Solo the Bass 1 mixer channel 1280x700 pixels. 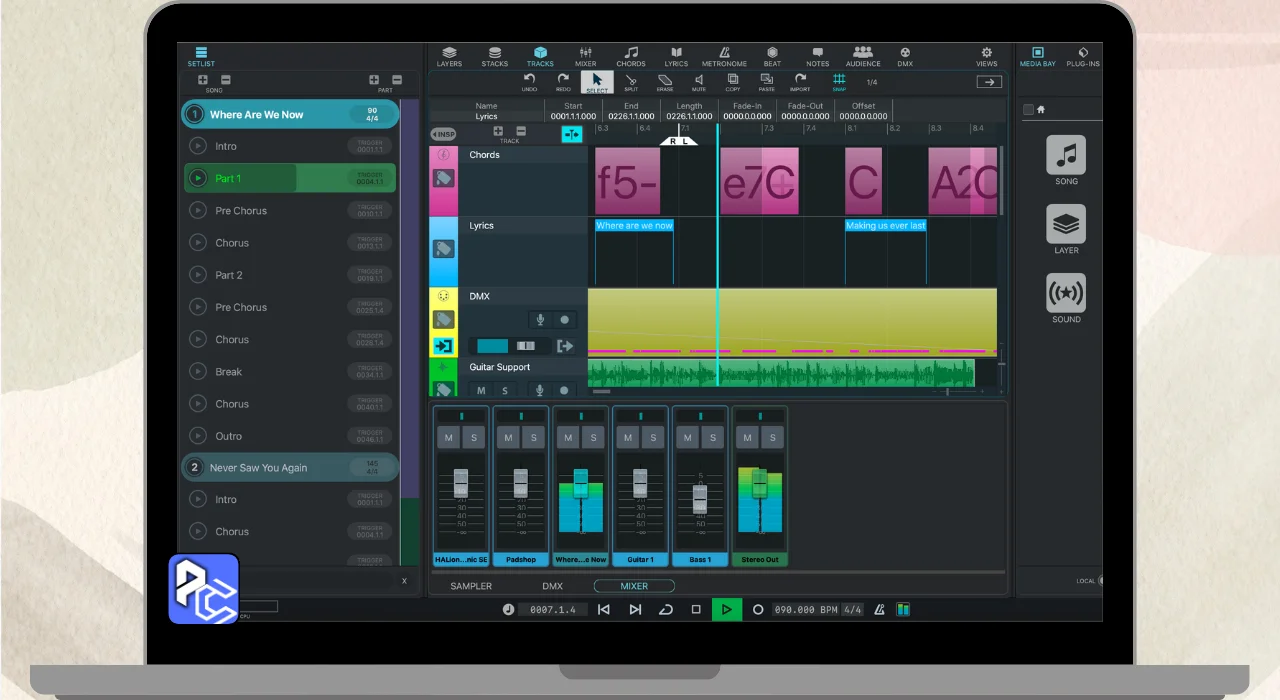[x=713, y=438]
